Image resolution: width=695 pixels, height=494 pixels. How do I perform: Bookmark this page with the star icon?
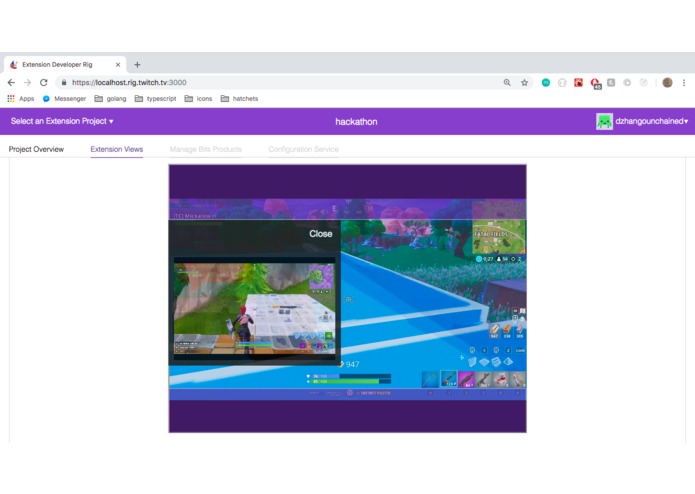(524, 82)
